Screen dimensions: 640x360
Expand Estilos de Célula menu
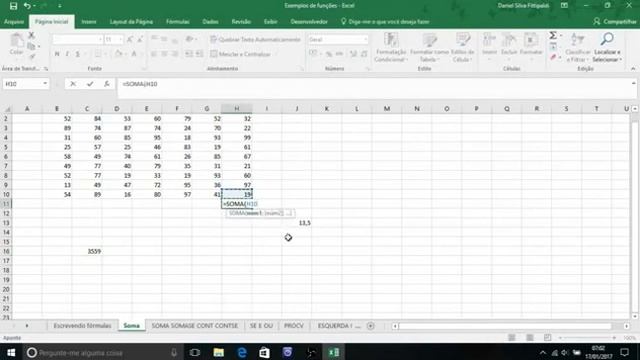tap(462, 48)
